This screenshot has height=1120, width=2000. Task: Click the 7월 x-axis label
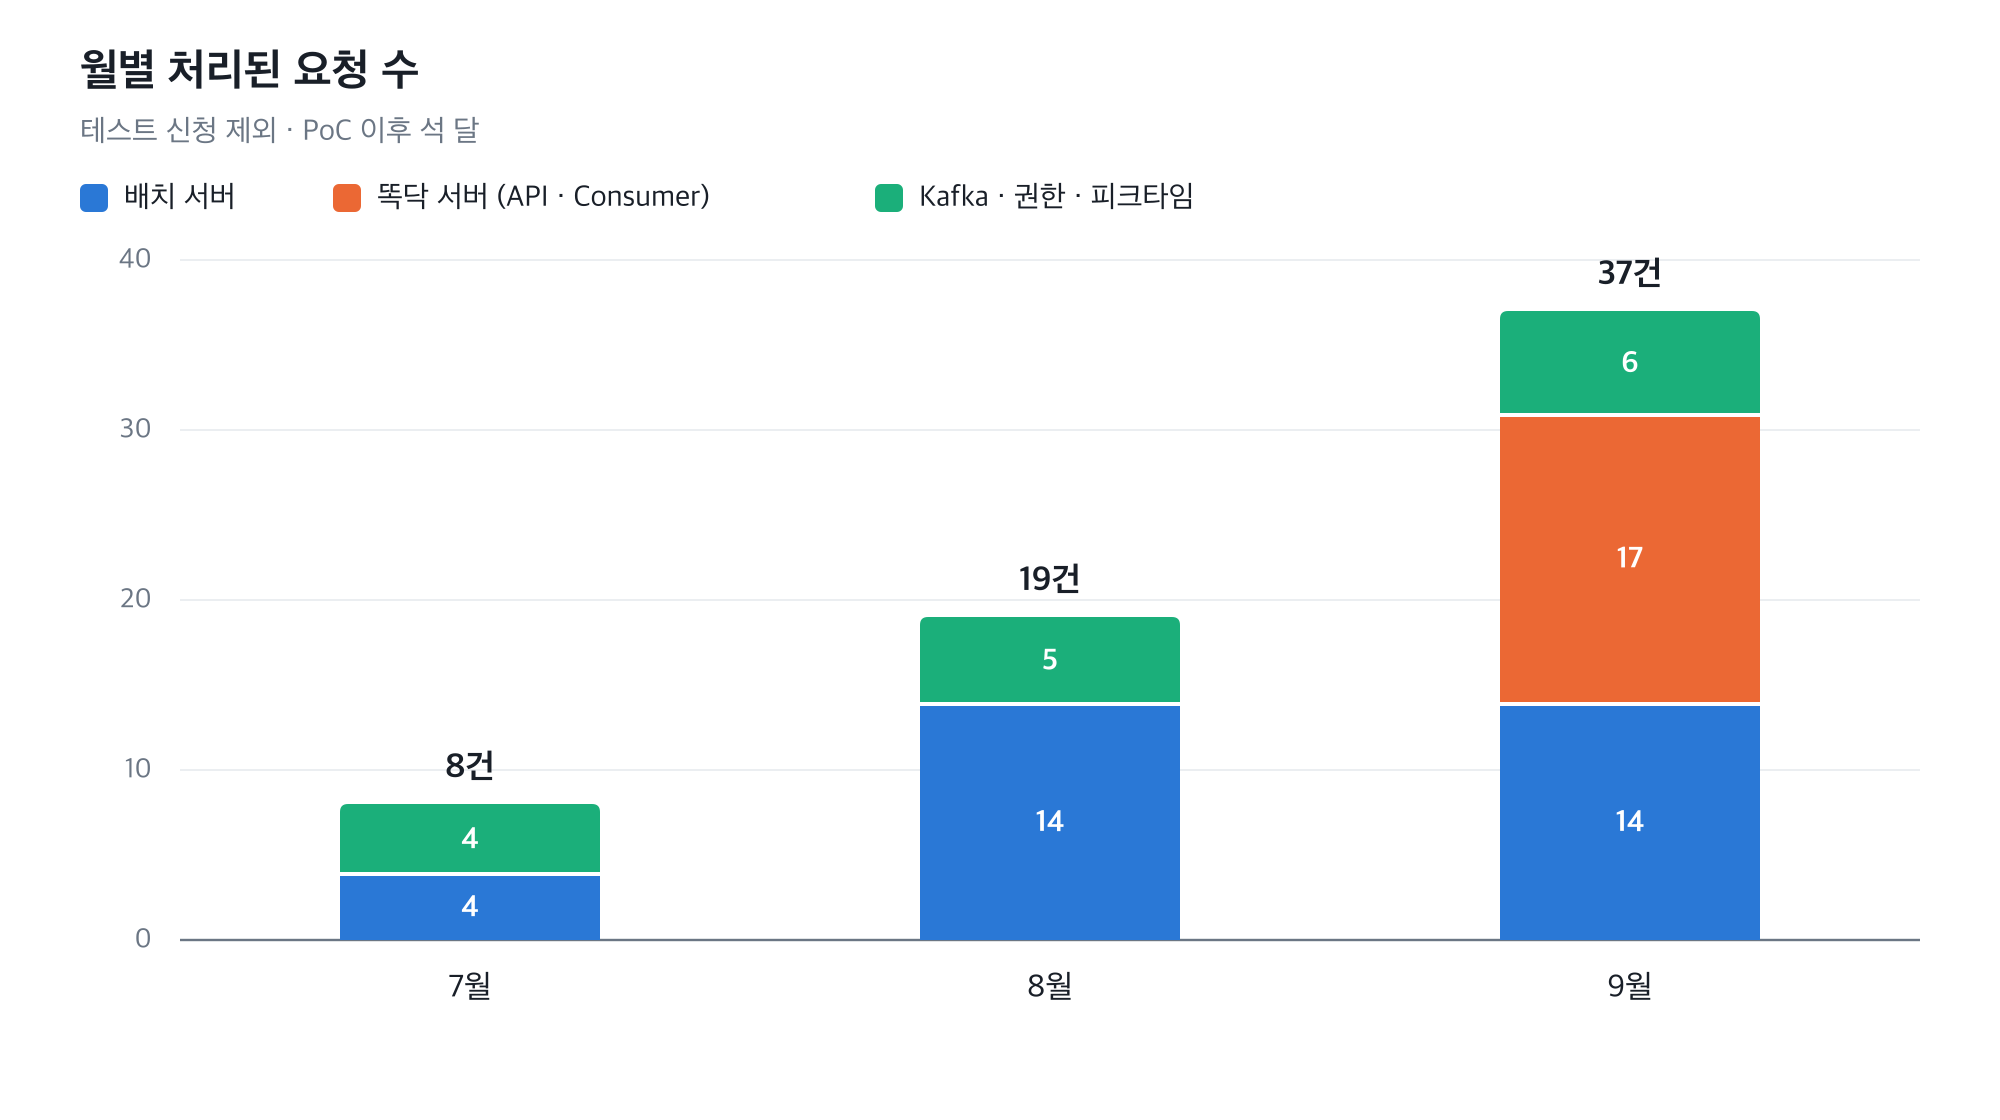coord(470,986)
